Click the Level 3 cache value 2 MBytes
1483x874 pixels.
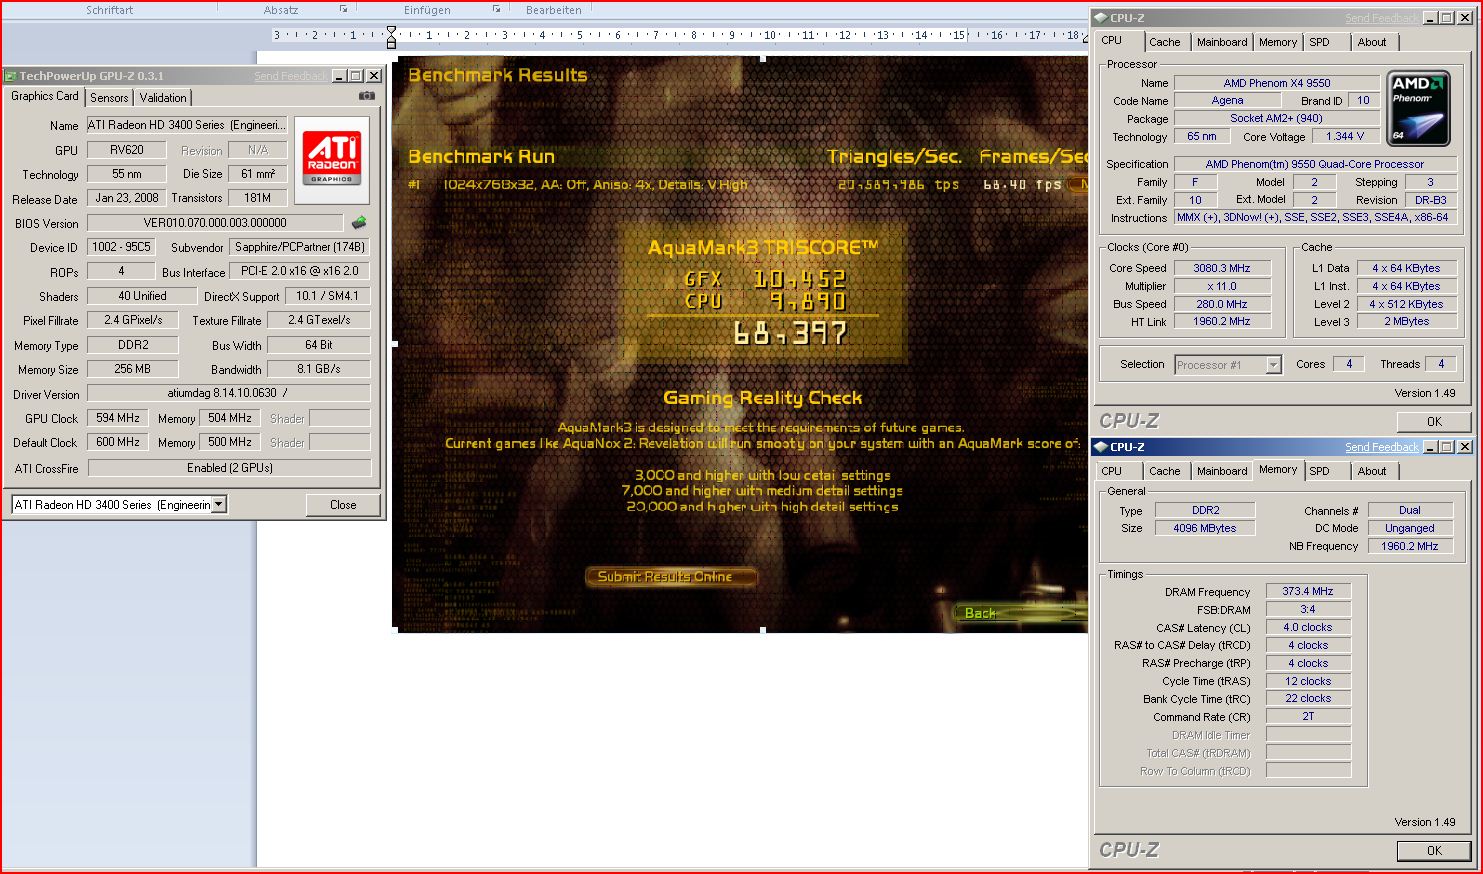(x=1406, y=321)
